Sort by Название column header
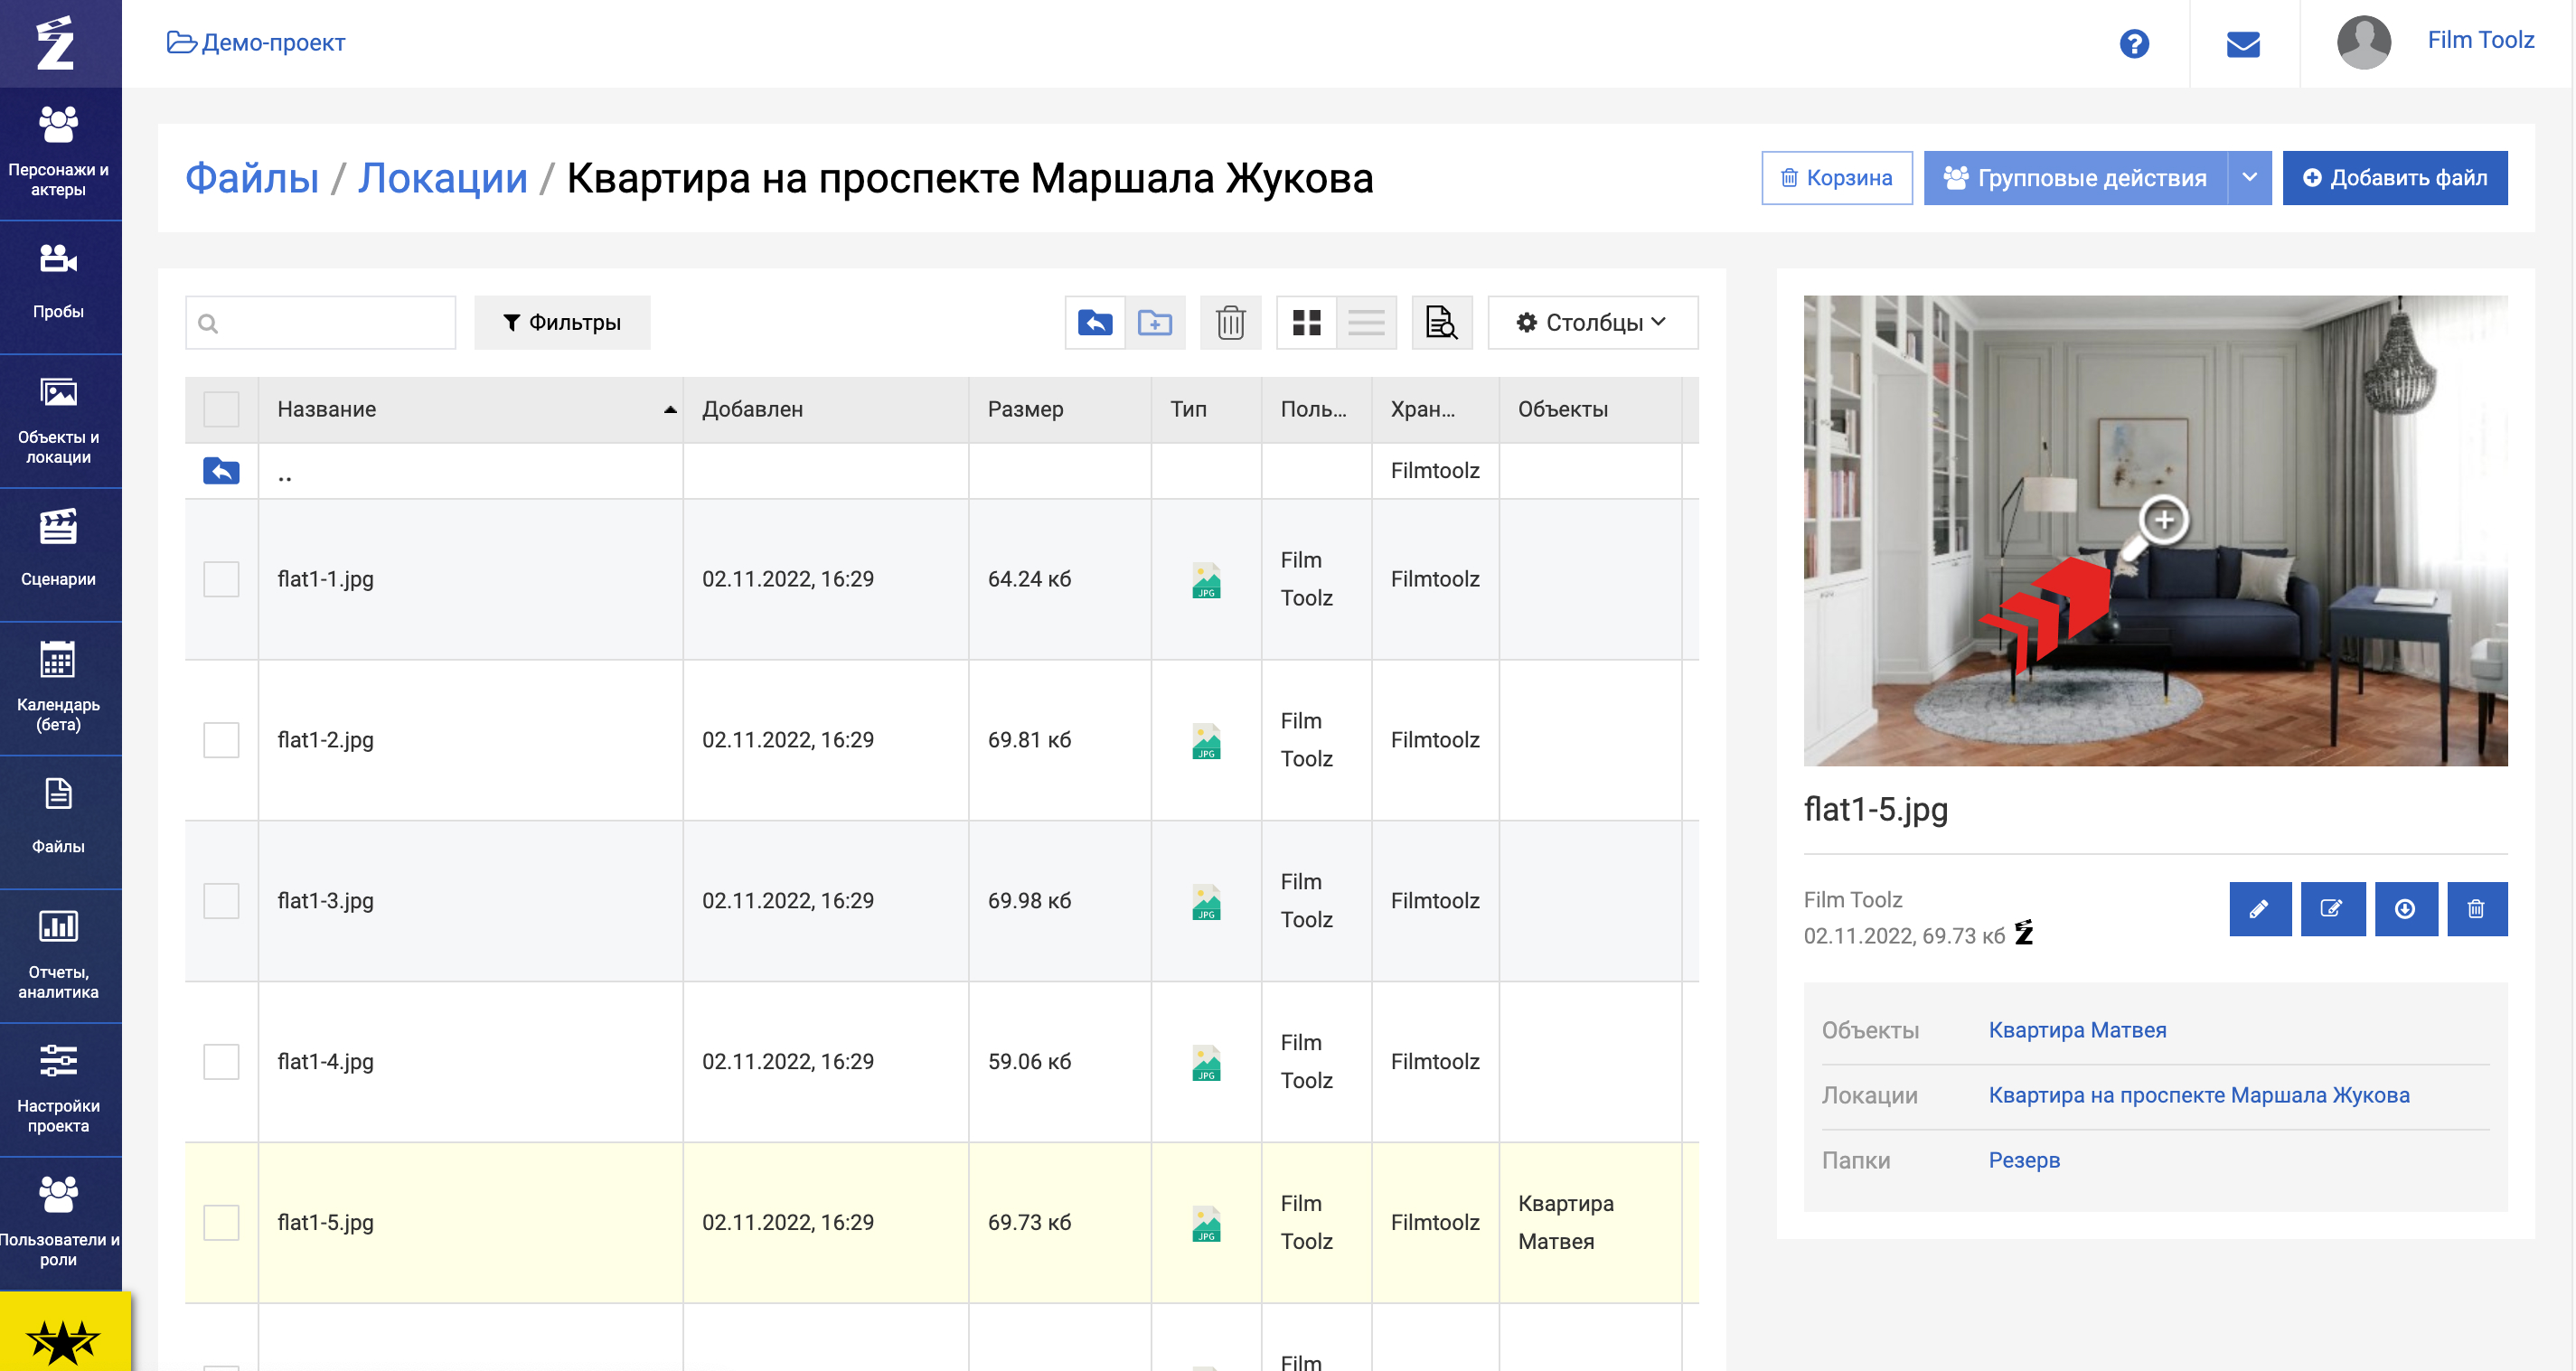Image resolution: width=2576 pixels, height=1371 pixels. click(x=471, y=410)
